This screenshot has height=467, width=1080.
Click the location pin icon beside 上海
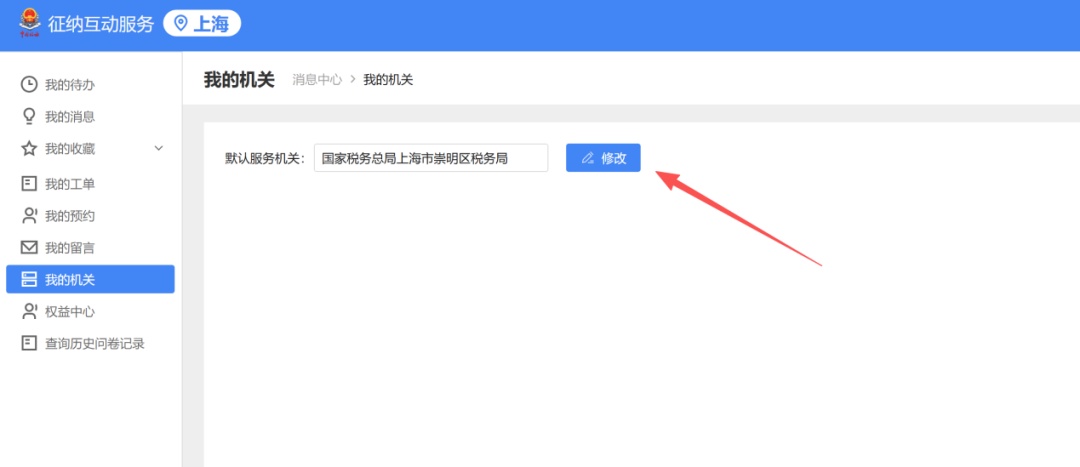coord(181,24)
